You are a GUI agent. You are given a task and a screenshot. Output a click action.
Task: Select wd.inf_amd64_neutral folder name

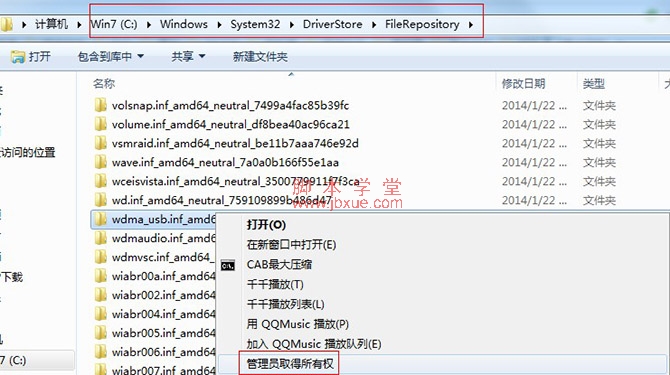pyautogui.click(x=221, y=200)
